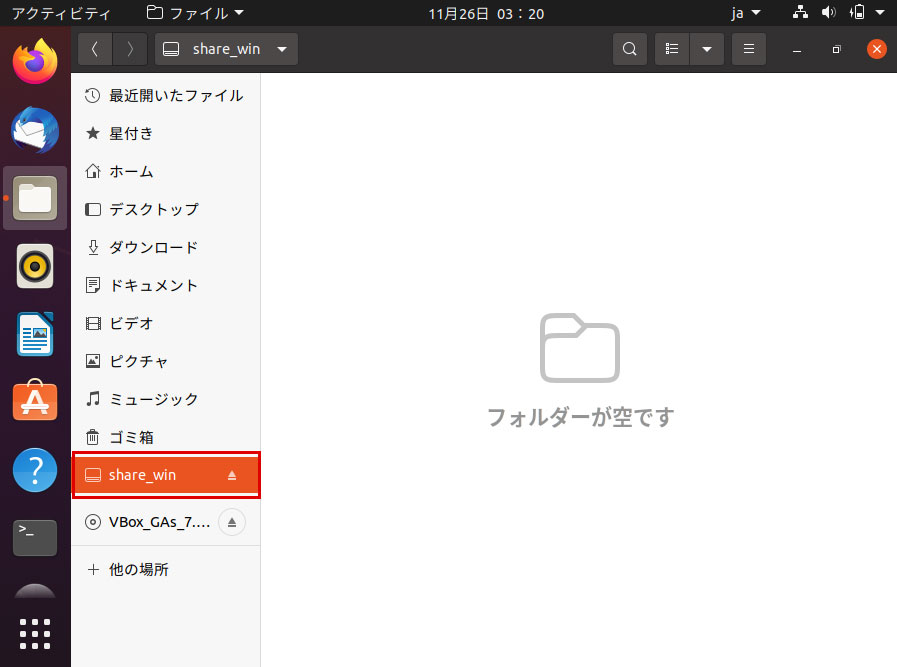Go forward with the right arrow

130,49
